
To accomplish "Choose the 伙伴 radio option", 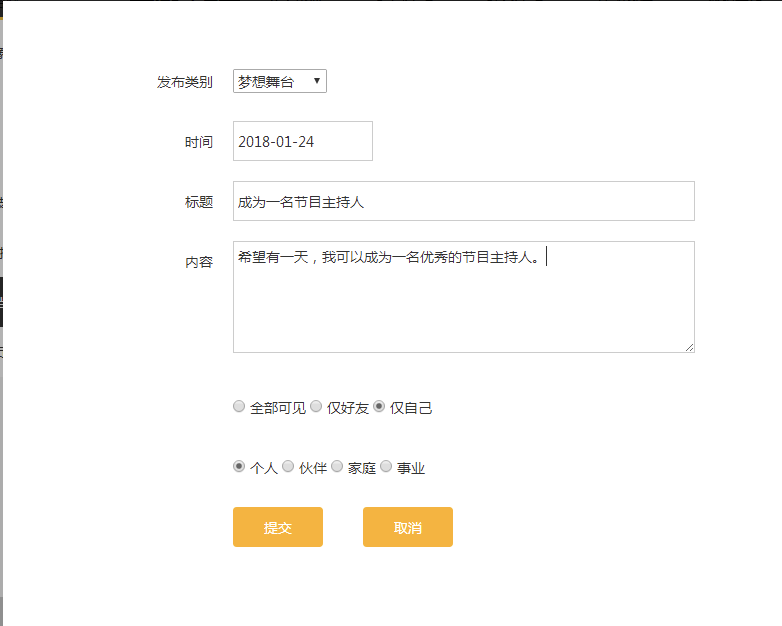I will click(288, 466).
